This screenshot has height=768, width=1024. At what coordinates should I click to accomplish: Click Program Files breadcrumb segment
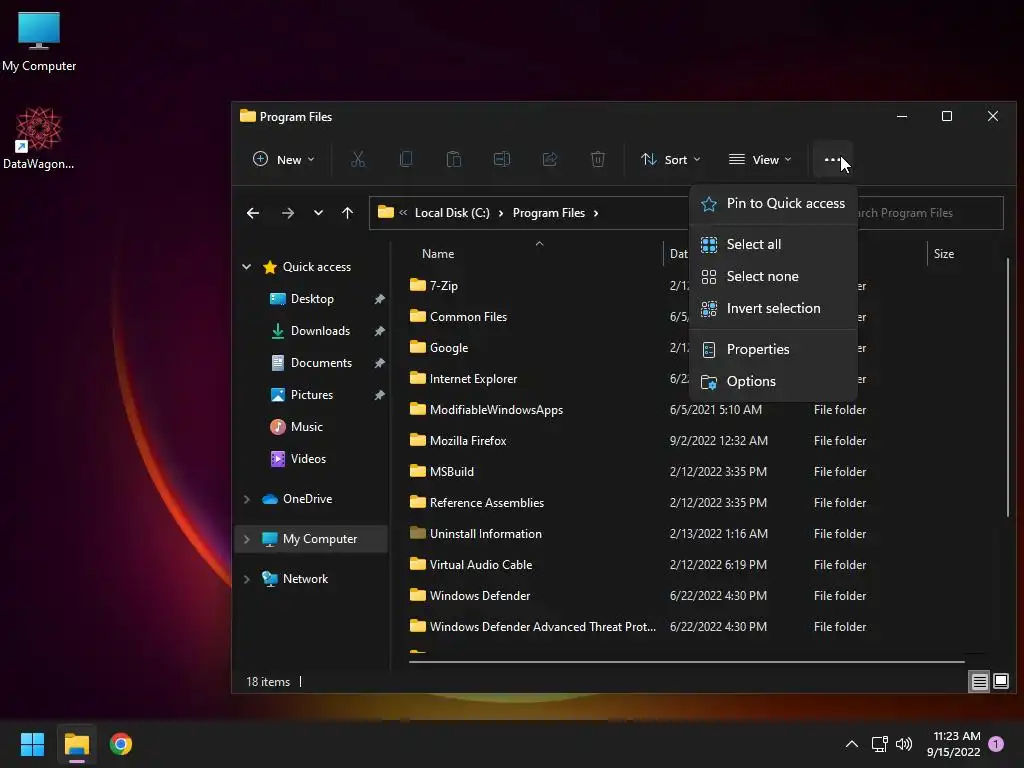(x=549, y=213)
